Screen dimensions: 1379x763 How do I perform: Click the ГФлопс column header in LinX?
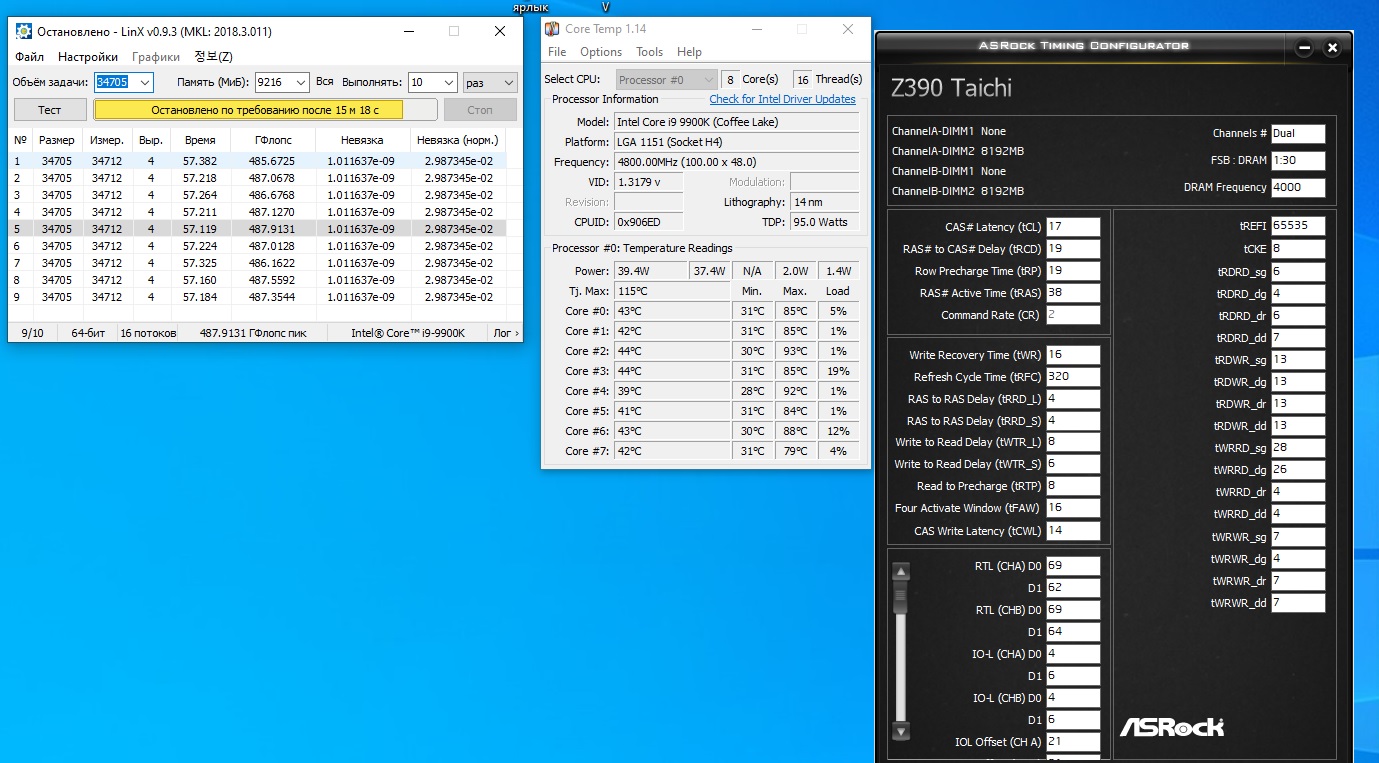click(x=273, y=140)
